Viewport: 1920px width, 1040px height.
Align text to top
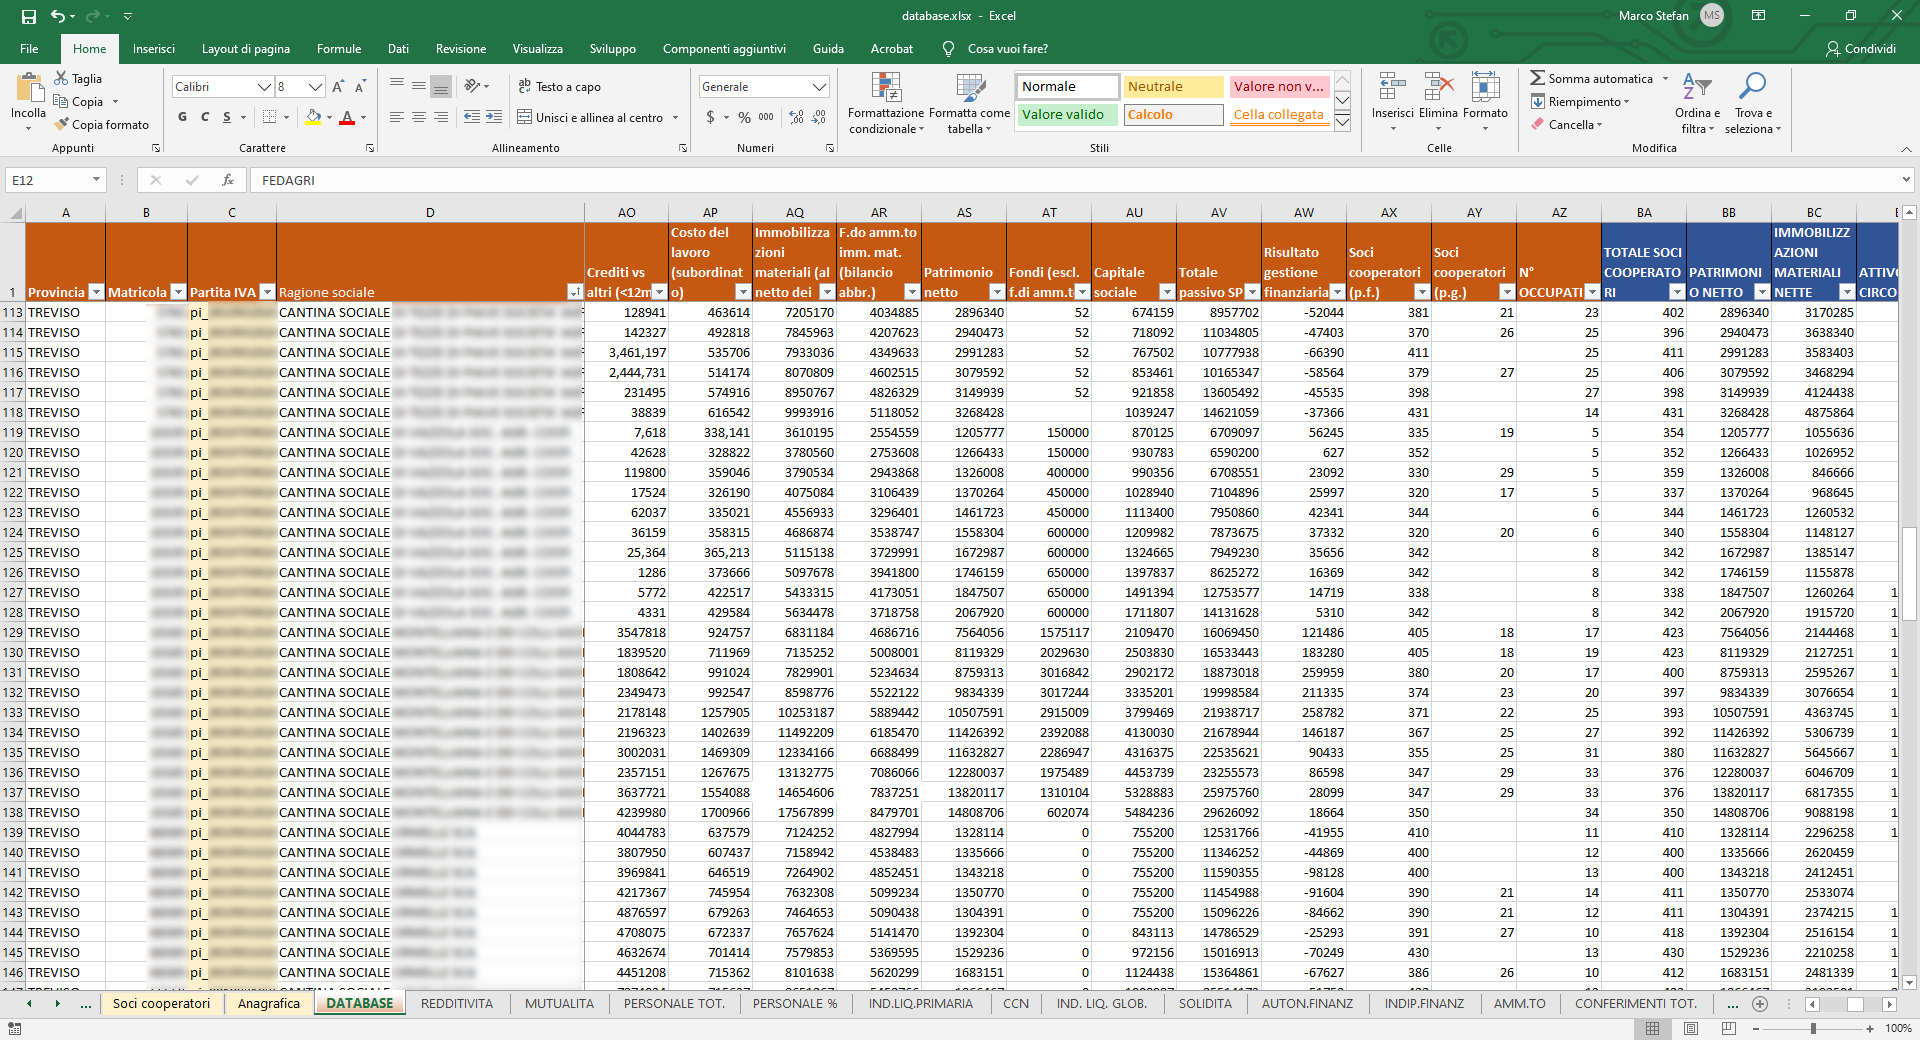click(397, 87)
